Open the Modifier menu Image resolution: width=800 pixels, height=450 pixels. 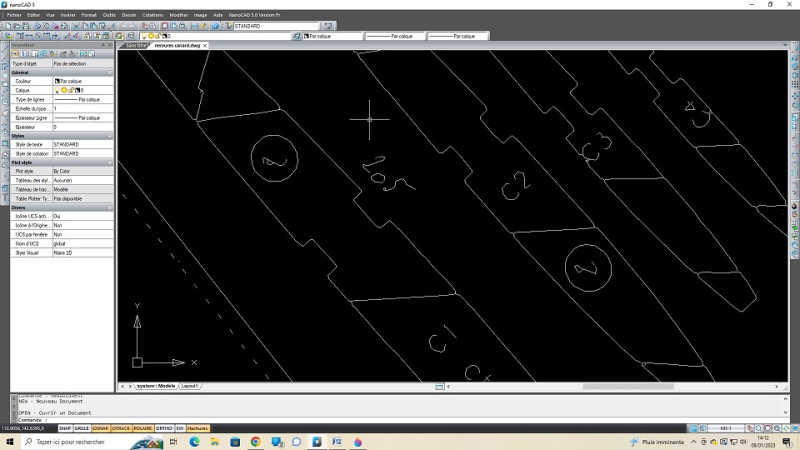179,15
